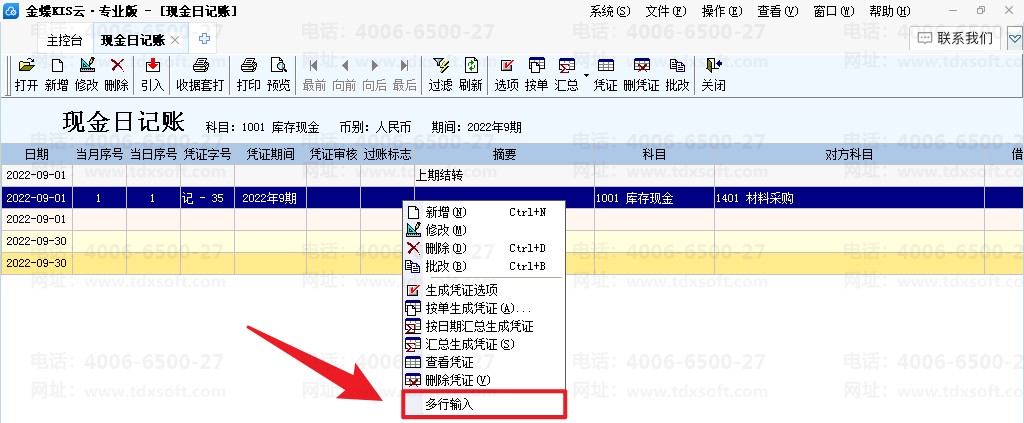Switch to the 主控台 tab
The image size is (1024, 423).
pyautogui.click(x=65, y=40)
